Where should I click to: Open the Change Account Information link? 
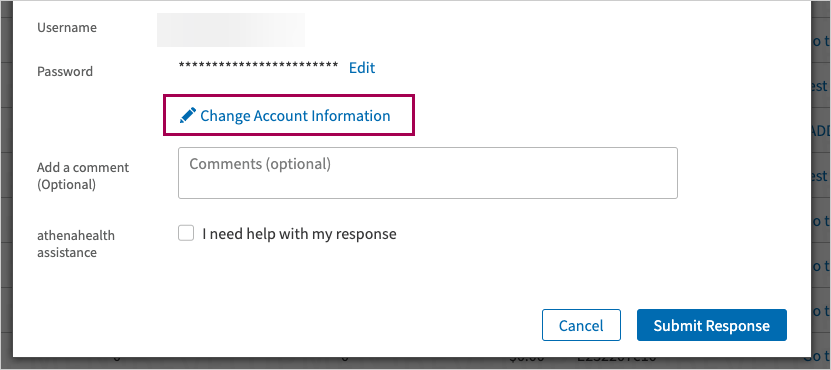[295, 116]
